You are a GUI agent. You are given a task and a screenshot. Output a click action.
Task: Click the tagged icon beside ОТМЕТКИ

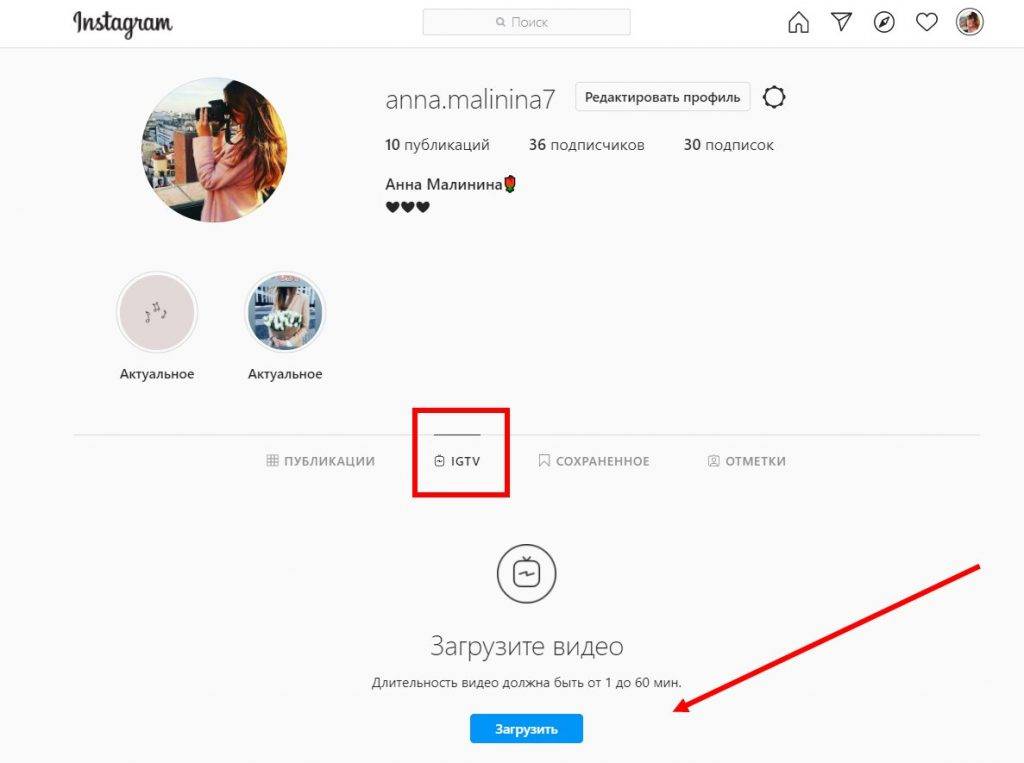tap(713, 461)
